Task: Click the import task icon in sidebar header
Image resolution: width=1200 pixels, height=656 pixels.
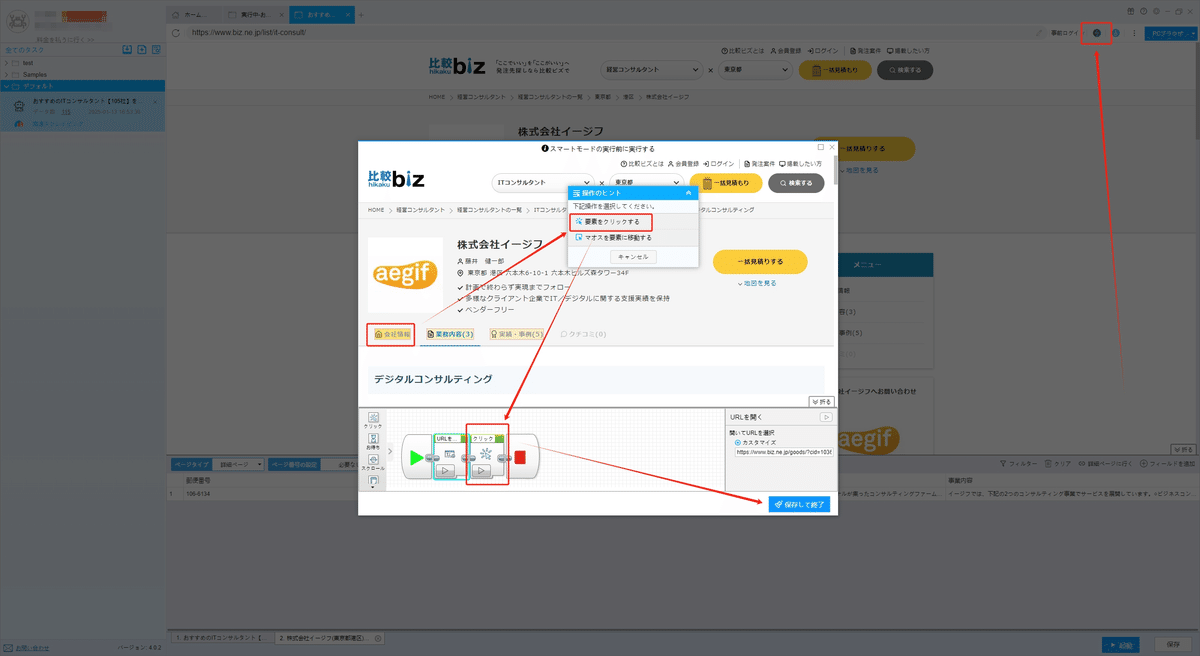Action: (127, 49)
